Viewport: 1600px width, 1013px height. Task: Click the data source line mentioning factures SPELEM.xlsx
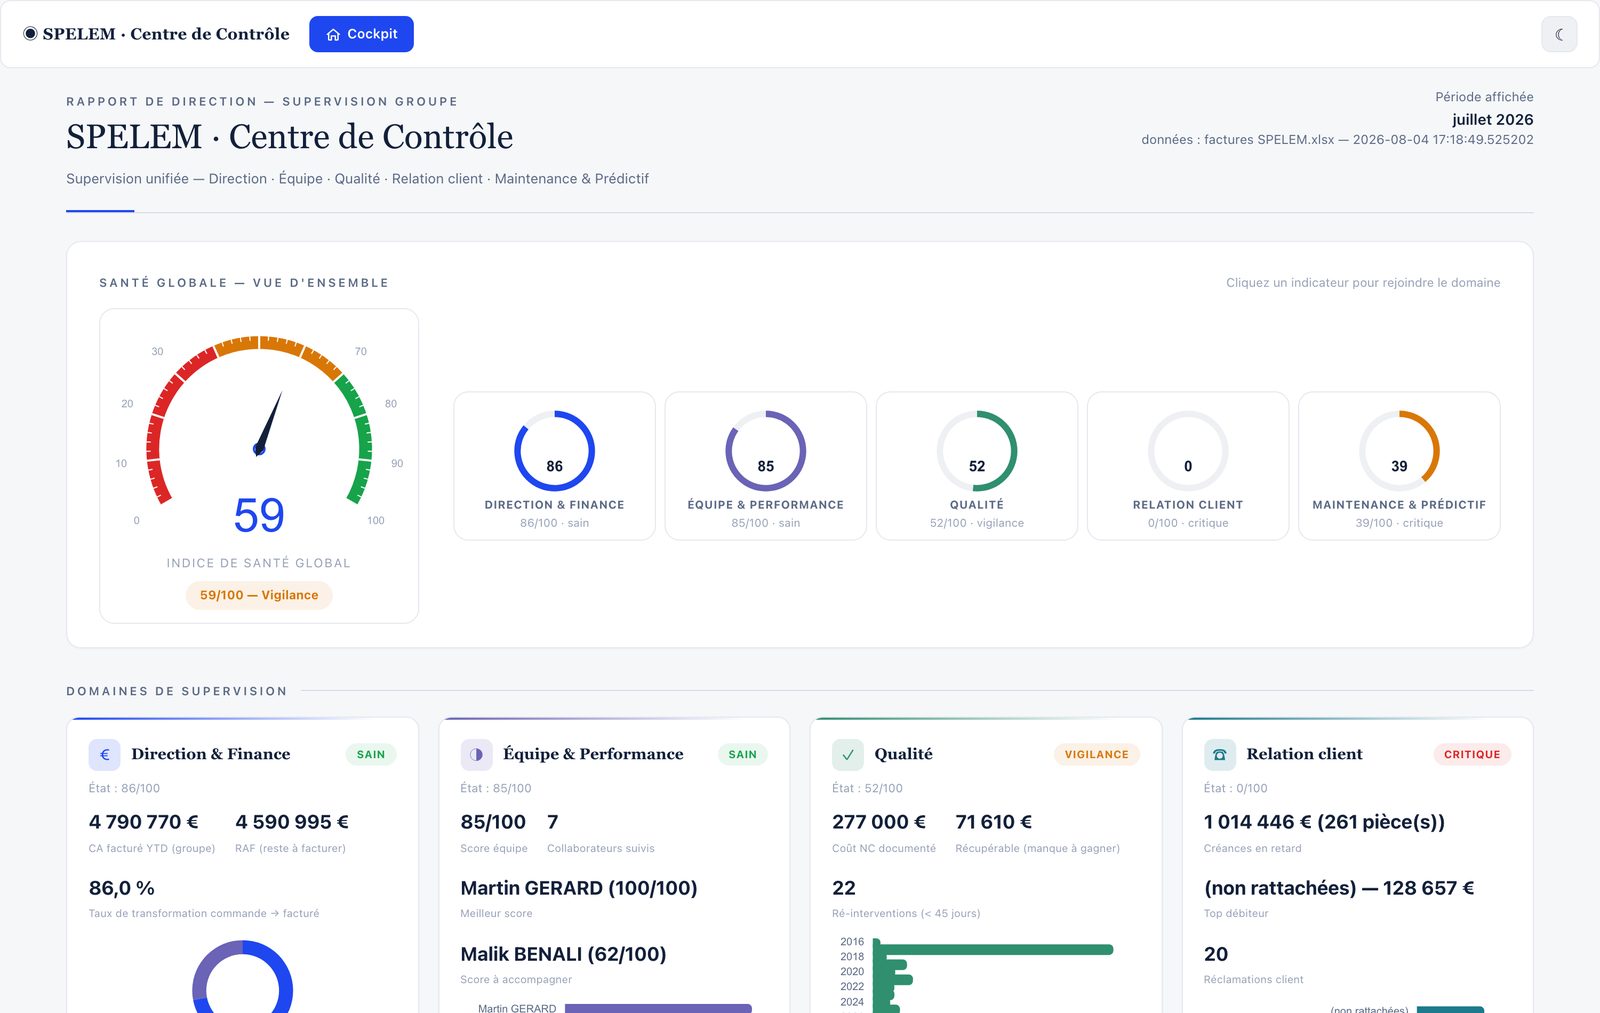coord(1337,140)
